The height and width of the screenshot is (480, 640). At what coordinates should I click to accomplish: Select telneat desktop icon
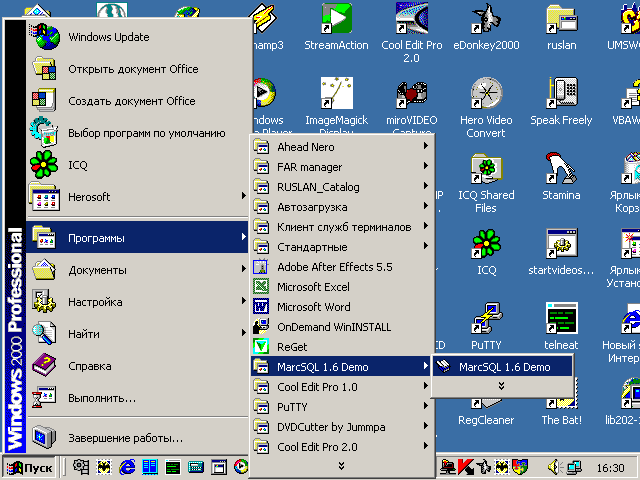(x=561, y=327)
